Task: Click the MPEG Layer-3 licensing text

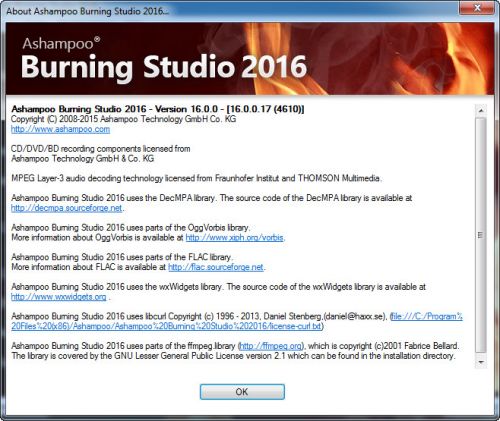Action: click(x=196, y=178)
